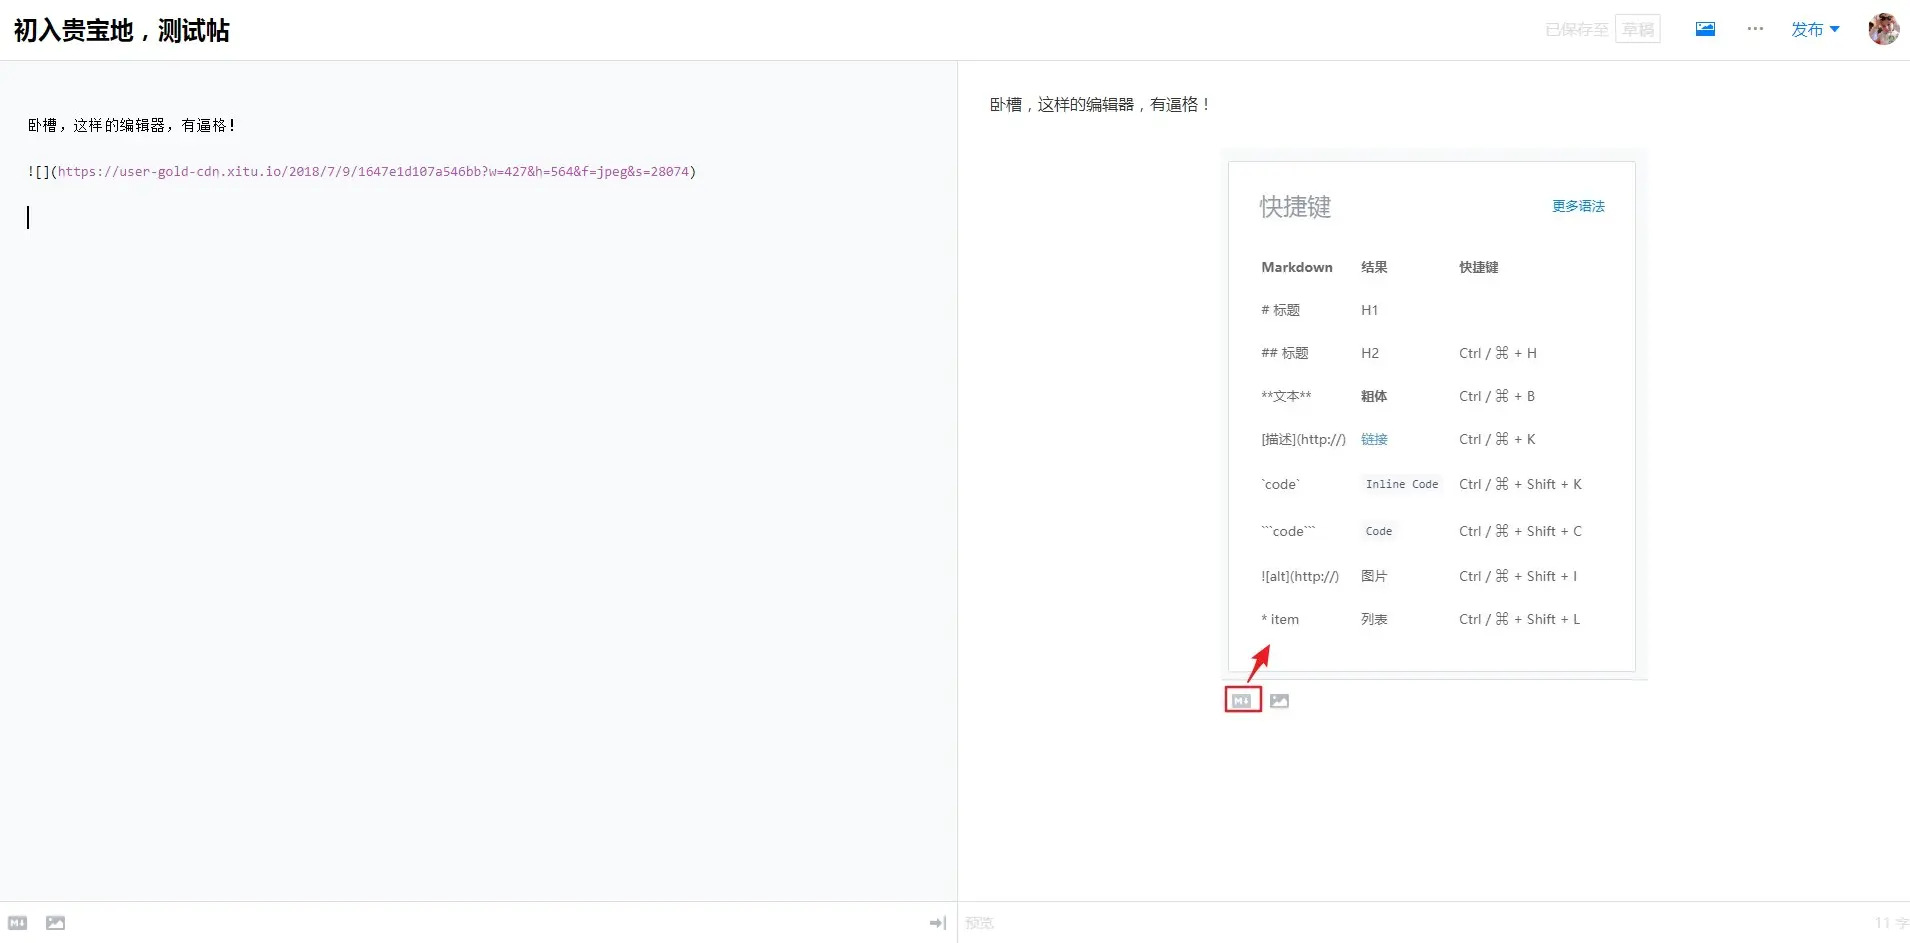Click the image markdown URL line in editor
The height and width of the screenshot is (943, 1910).
coord(362,171)
